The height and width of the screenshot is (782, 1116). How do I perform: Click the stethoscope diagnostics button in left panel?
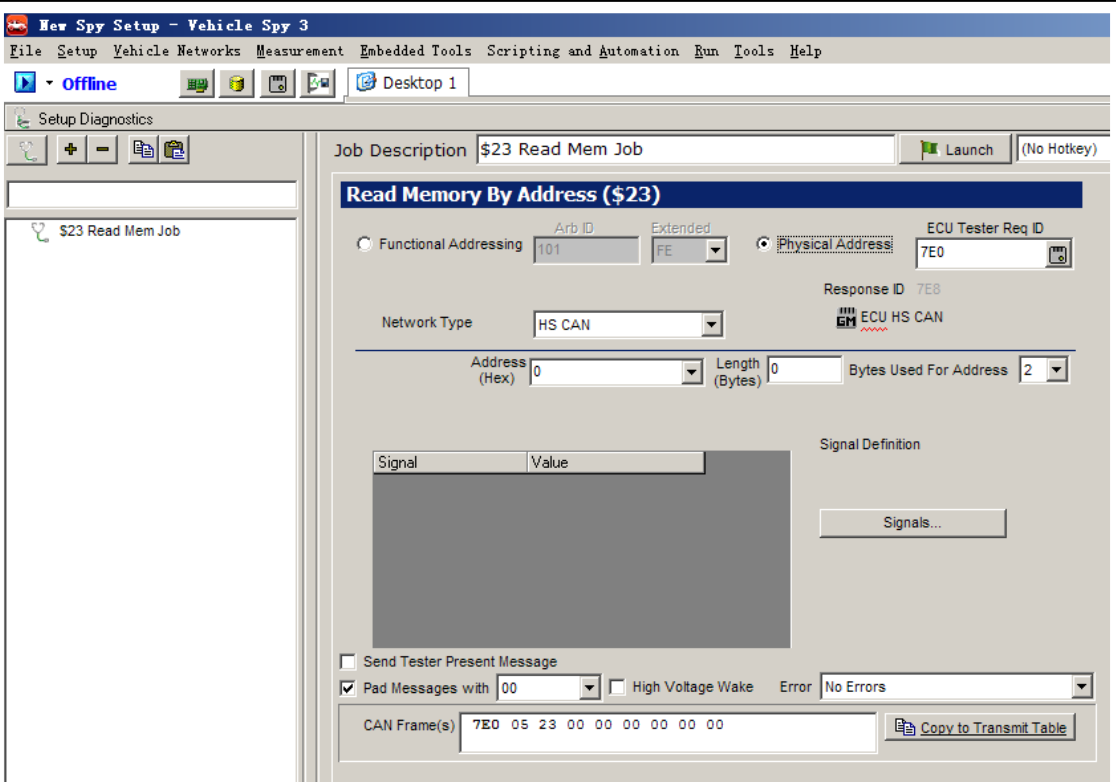click(x=28, y=150)
